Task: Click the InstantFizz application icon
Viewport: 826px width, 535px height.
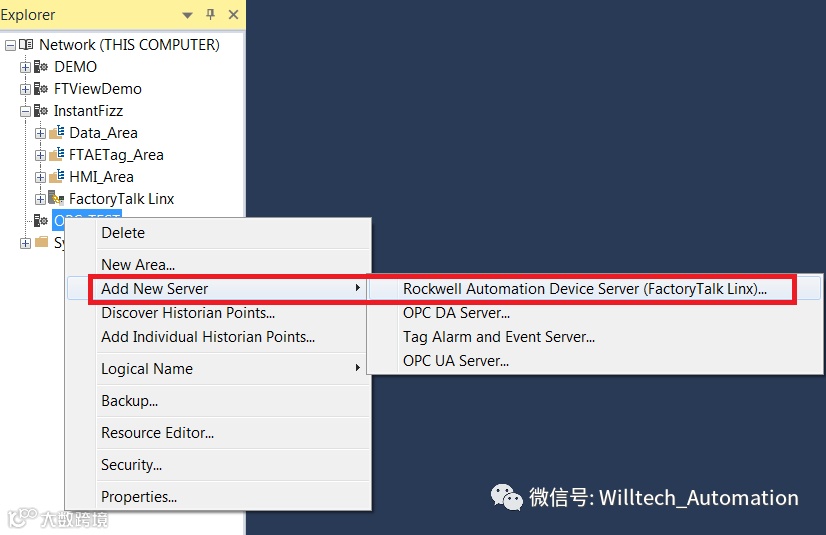Action: pyautogui.click(x=41, y=111)
